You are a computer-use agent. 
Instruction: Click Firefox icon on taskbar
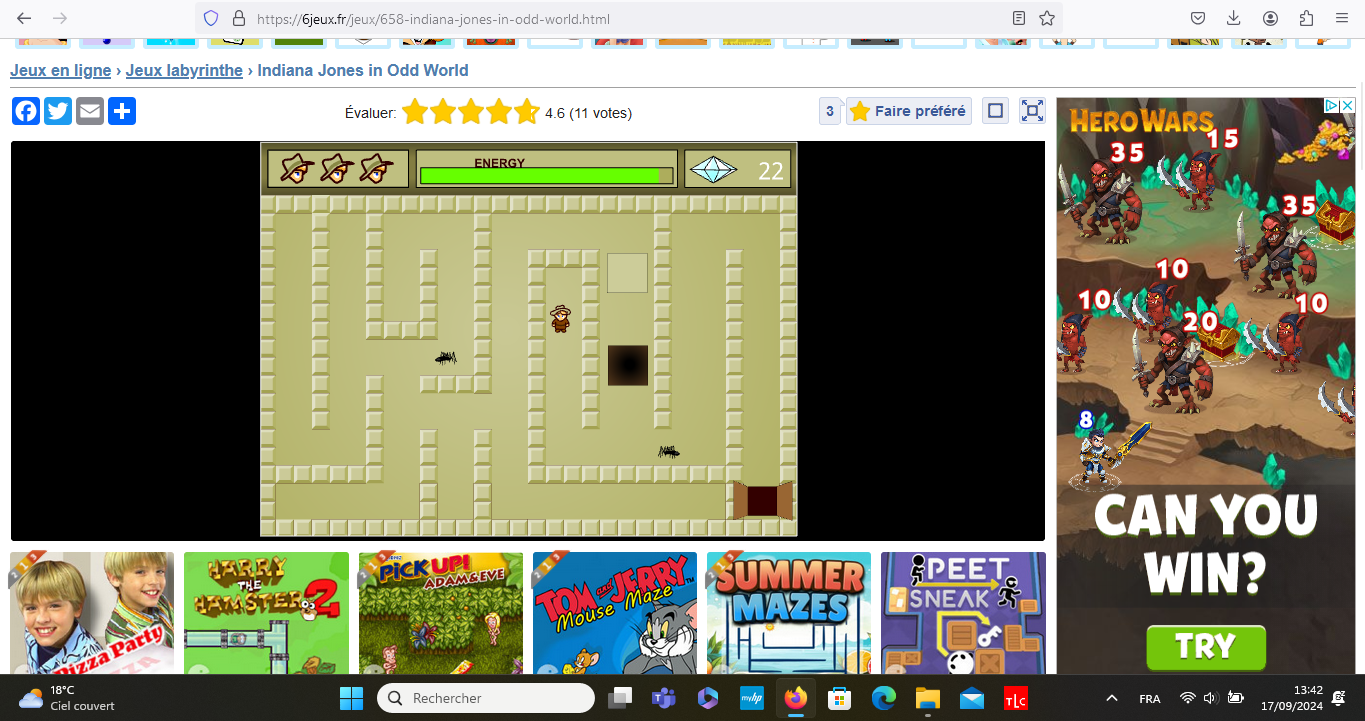tap(796, 698)
